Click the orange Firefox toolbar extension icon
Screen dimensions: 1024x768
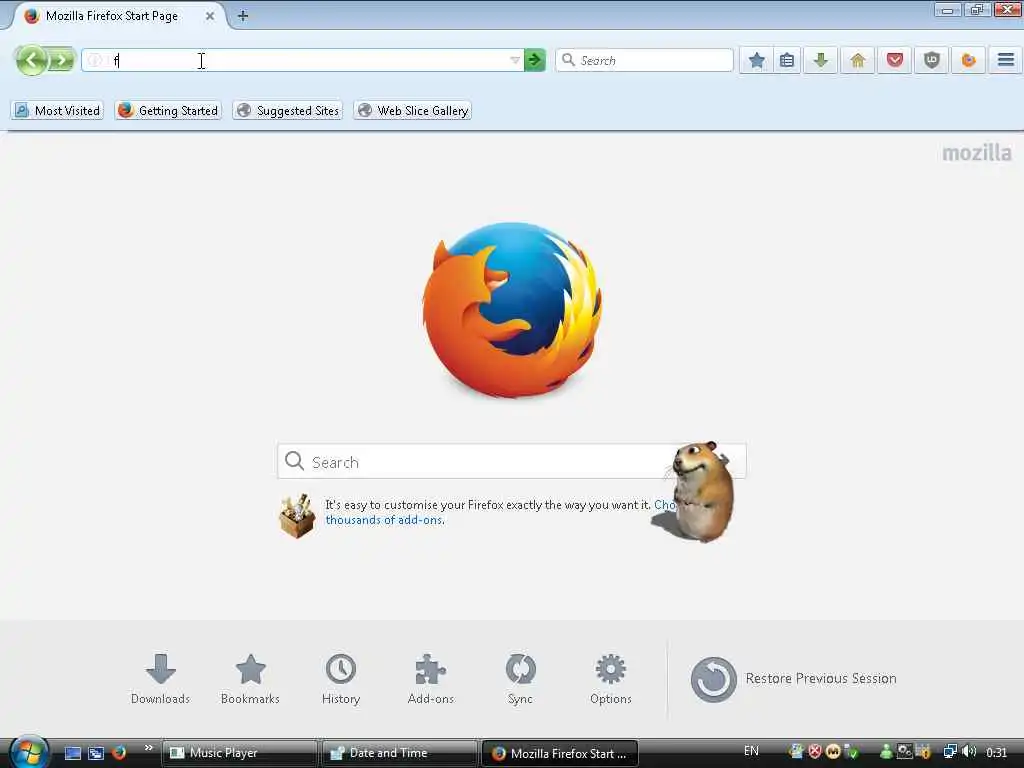coord(968,61)
